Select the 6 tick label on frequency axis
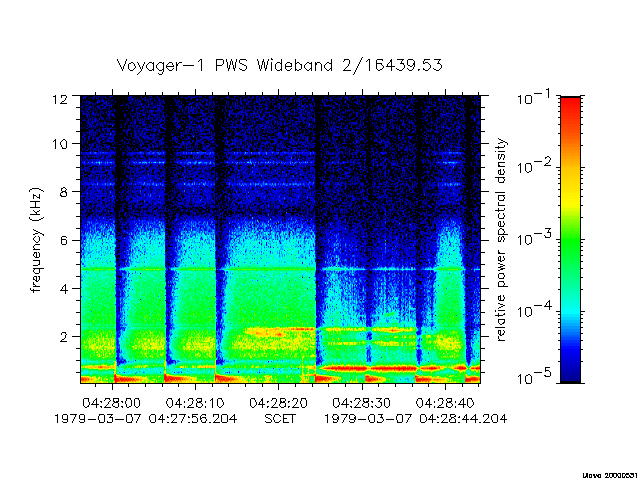Screen dimensions: 640x480 (64, 240)
